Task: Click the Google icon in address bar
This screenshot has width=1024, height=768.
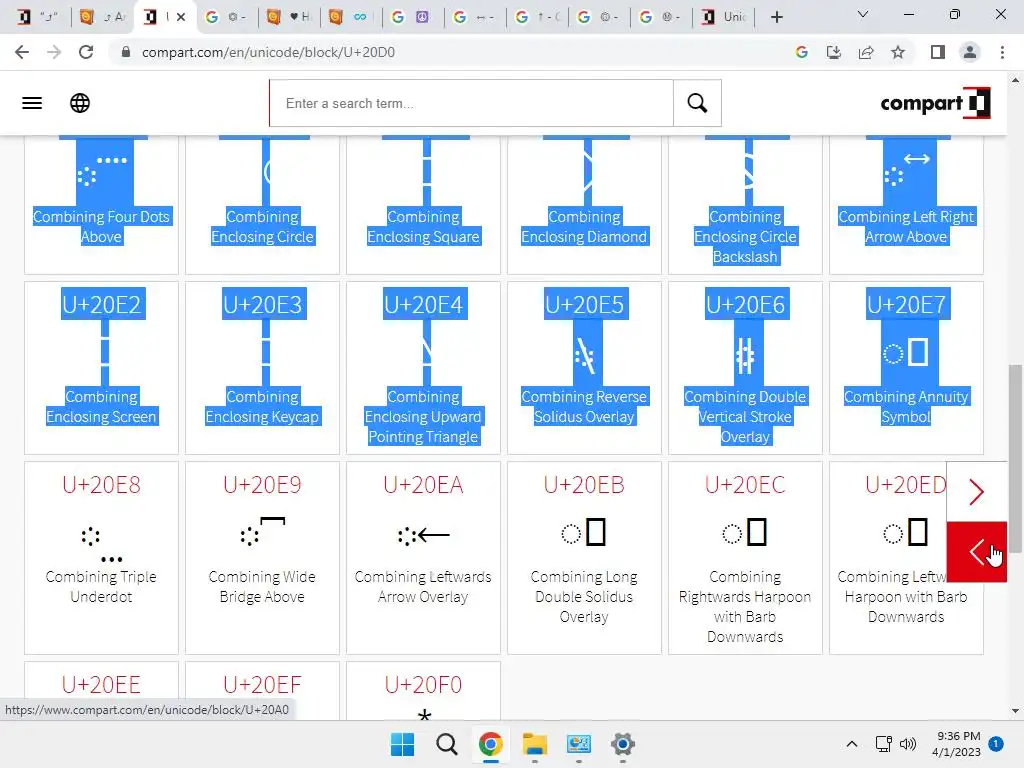Action: point(801,52)
